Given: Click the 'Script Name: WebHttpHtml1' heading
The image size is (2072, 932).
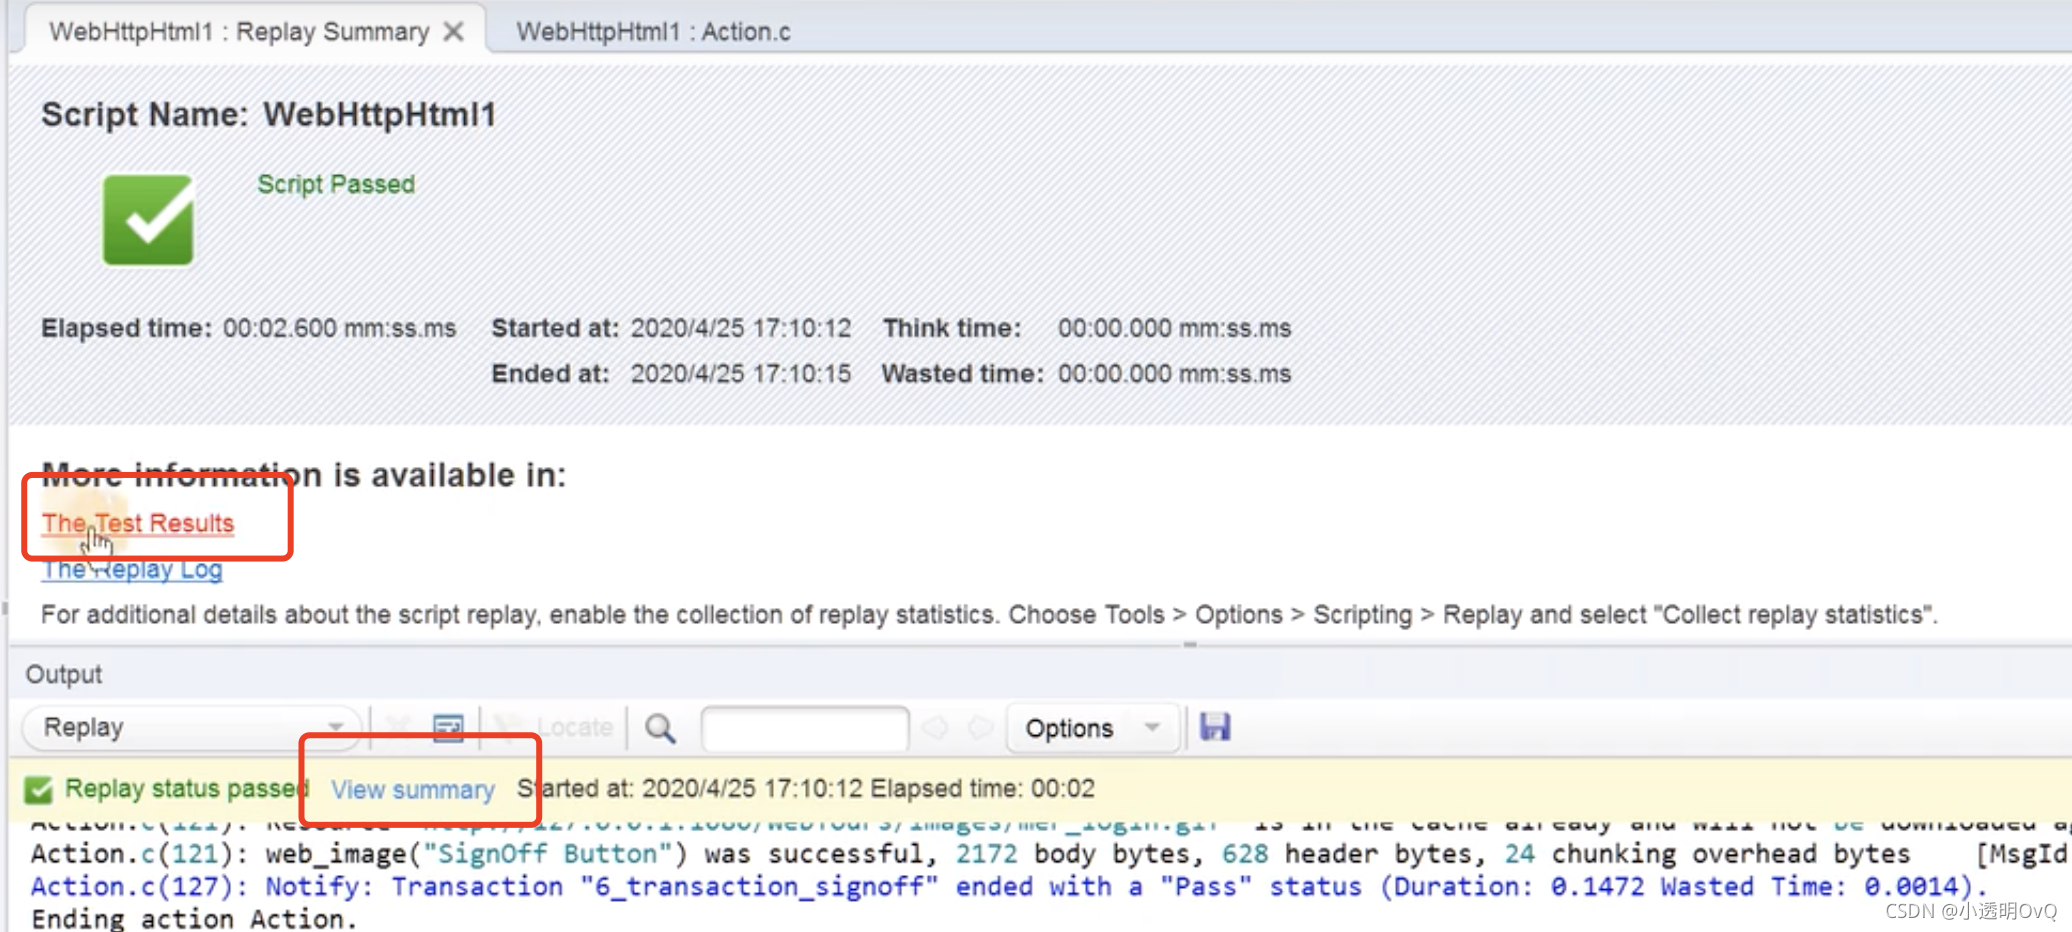Looking at the screenshot, I should click(269, 115).
